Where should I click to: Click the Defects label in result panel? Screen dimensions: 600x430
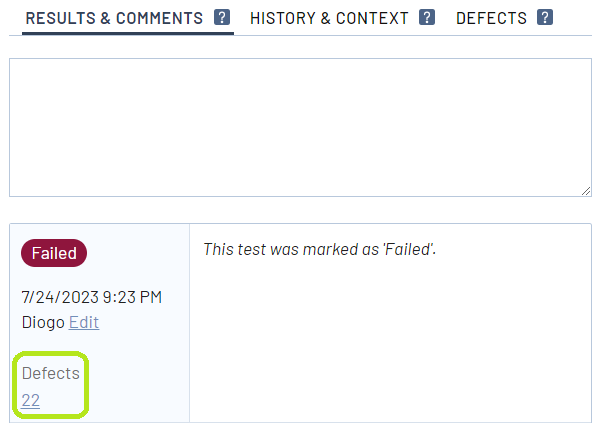(x=50, y=373)
